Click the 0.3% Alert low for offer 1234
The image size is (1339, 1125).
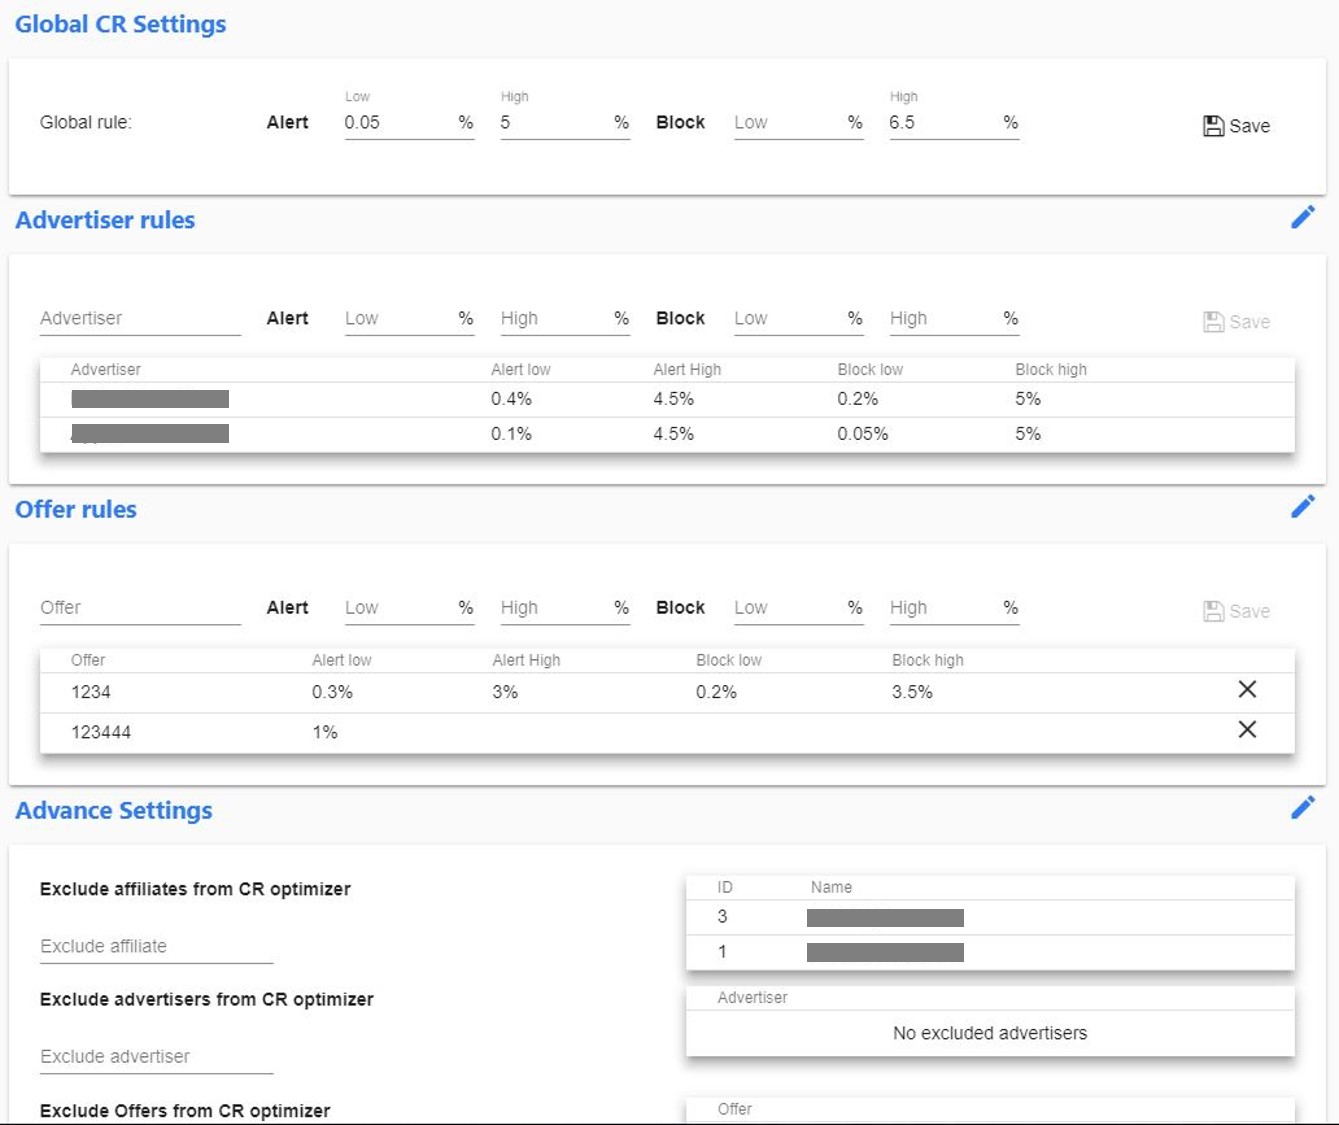tap(332, 692)
